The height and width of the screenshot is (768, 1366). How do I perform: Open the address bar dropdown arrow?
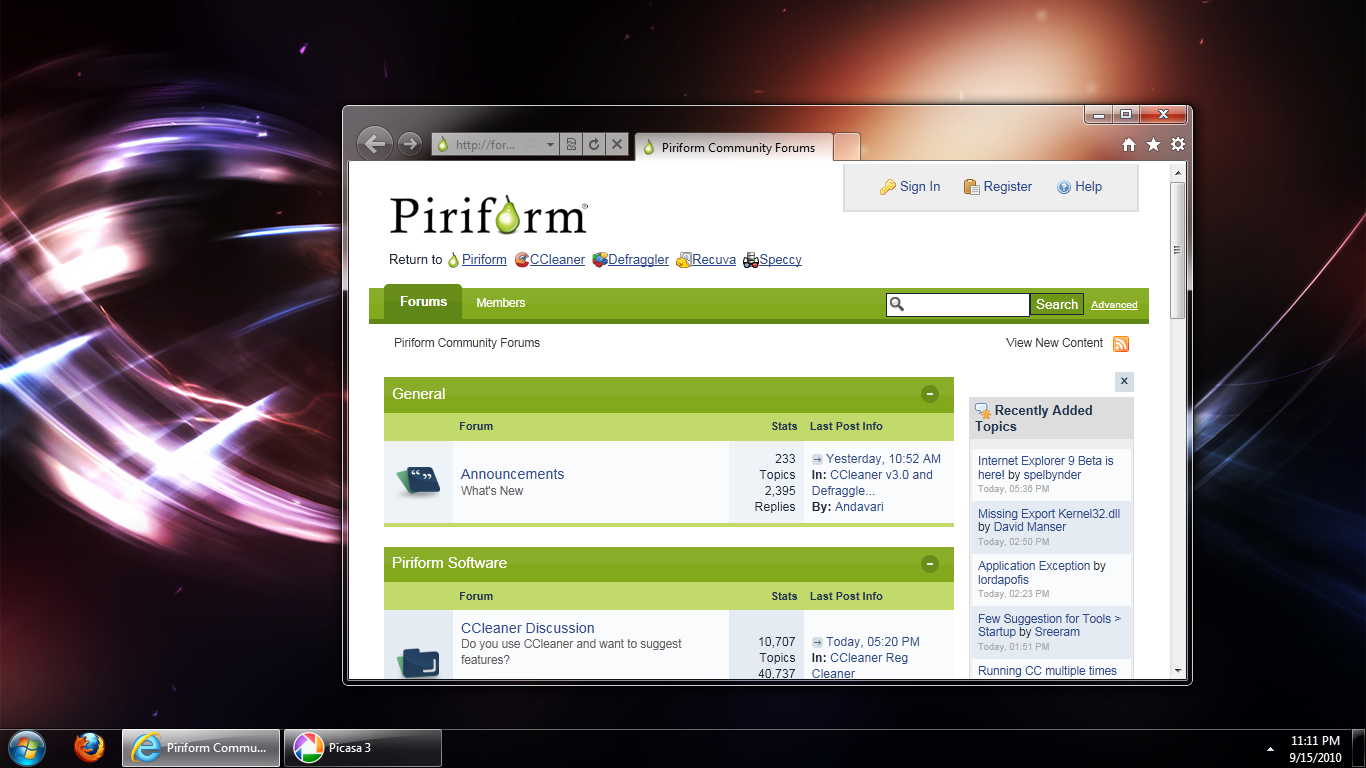(550, 144)
